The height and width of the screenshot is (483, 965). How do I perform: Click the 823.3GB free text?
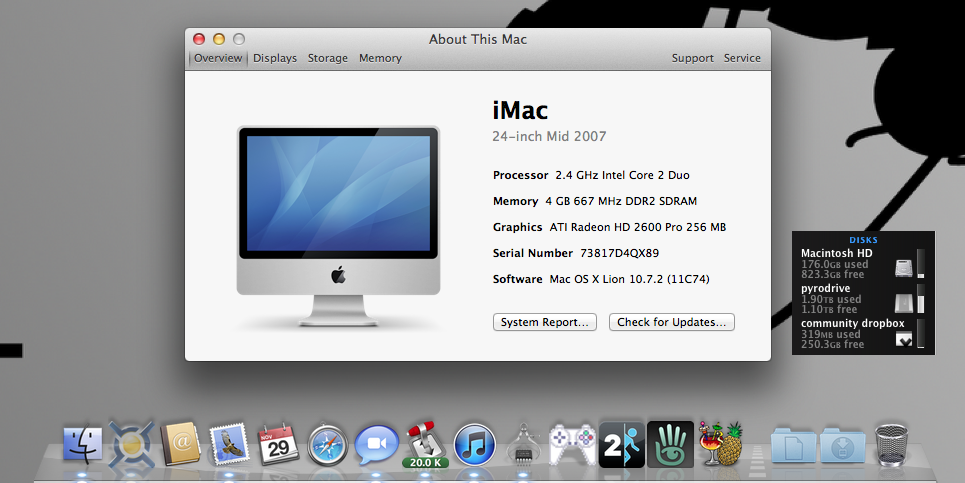click(x=832, y=274)
